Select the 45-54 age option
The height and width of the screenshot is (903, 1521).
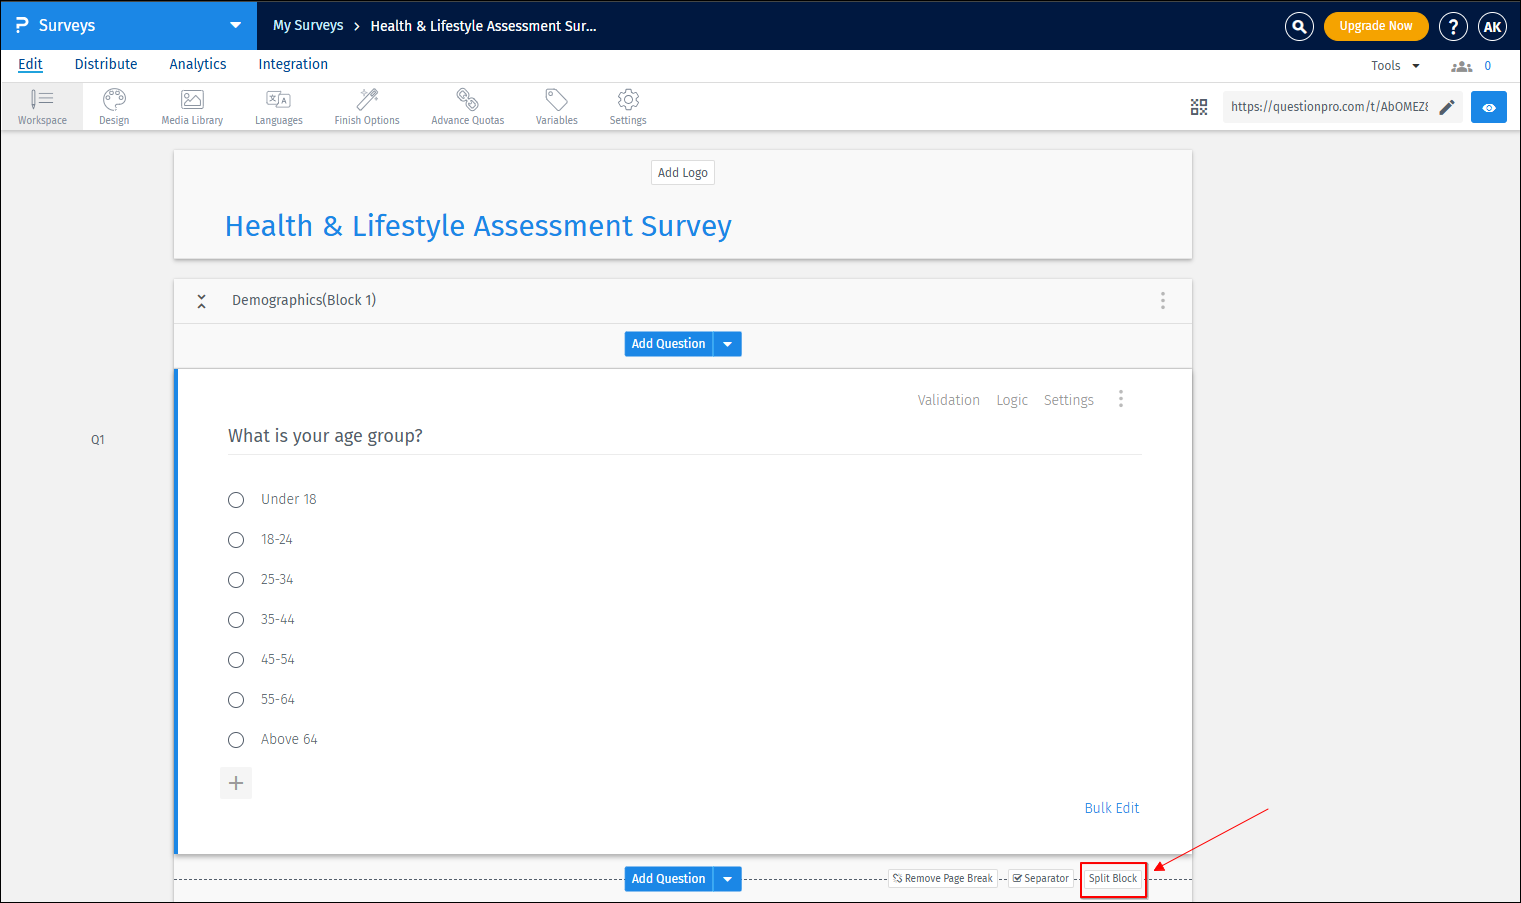pyautogui.click(x=236, y=659)
